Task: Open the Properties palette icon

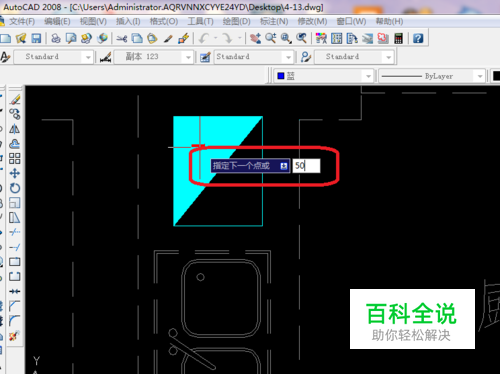Action: (x=321, y=38)
